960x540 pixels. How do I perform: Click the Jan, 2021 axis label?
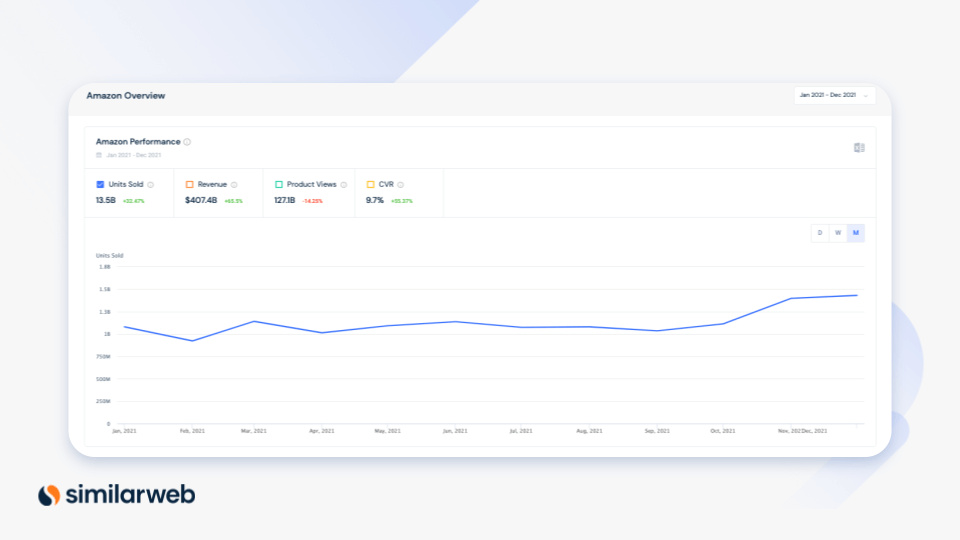[x=124, y=431]
